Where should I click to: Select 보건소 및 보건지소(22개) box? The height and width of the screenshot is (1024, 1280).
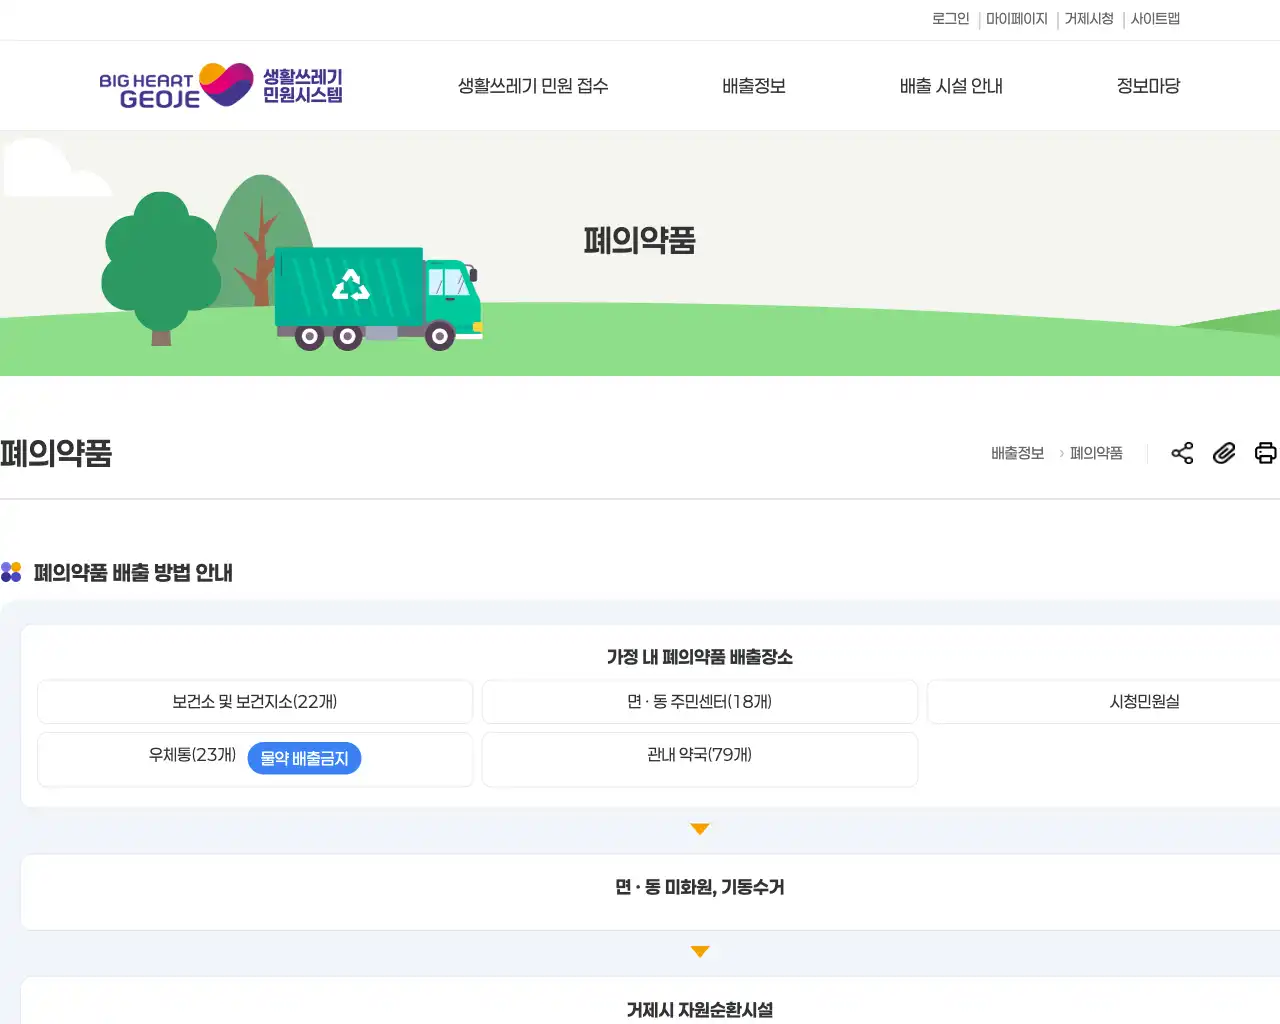tap(255, 702)
